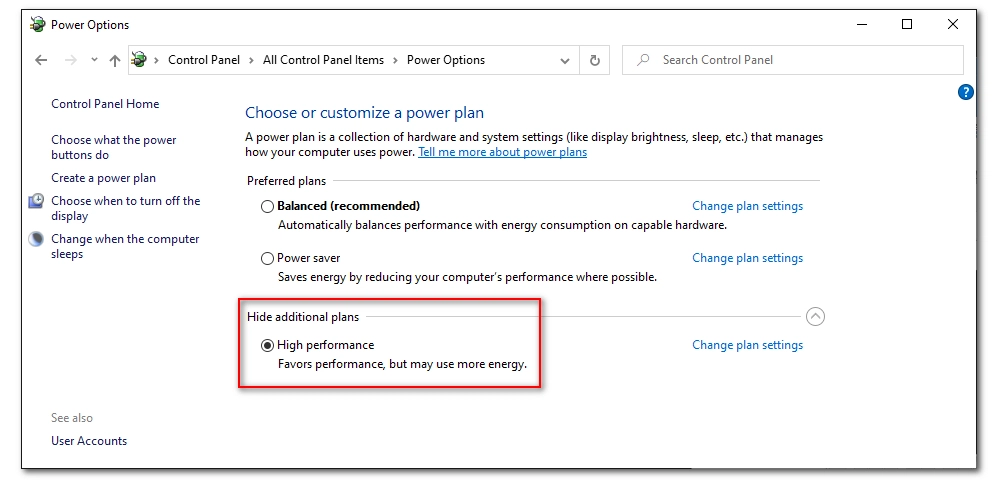Screen dimensions: 1000x480
Task: Click the display clock icon in sidebar
Action: (36, 201)
